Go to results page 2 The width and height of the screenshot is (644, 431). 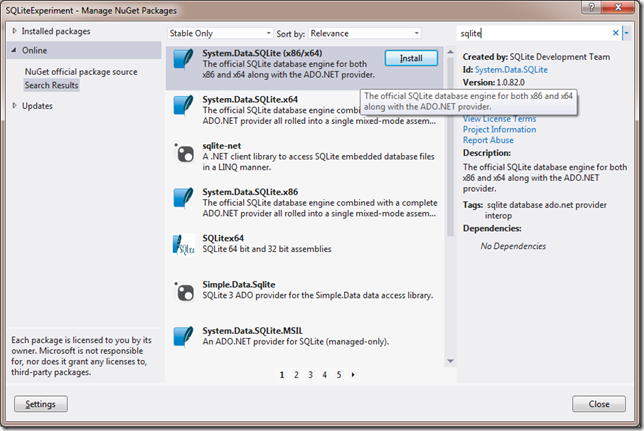[x=296, y=375]
